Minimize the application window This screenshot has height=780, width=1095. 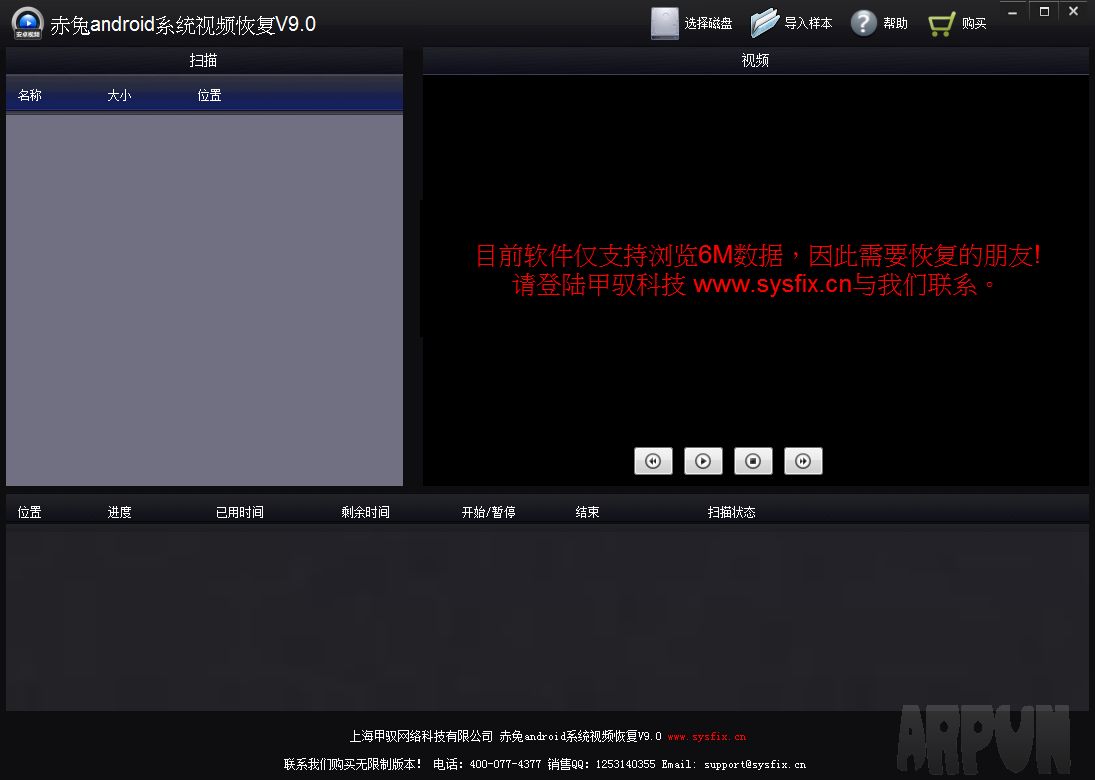click(x=1012, y=11)
